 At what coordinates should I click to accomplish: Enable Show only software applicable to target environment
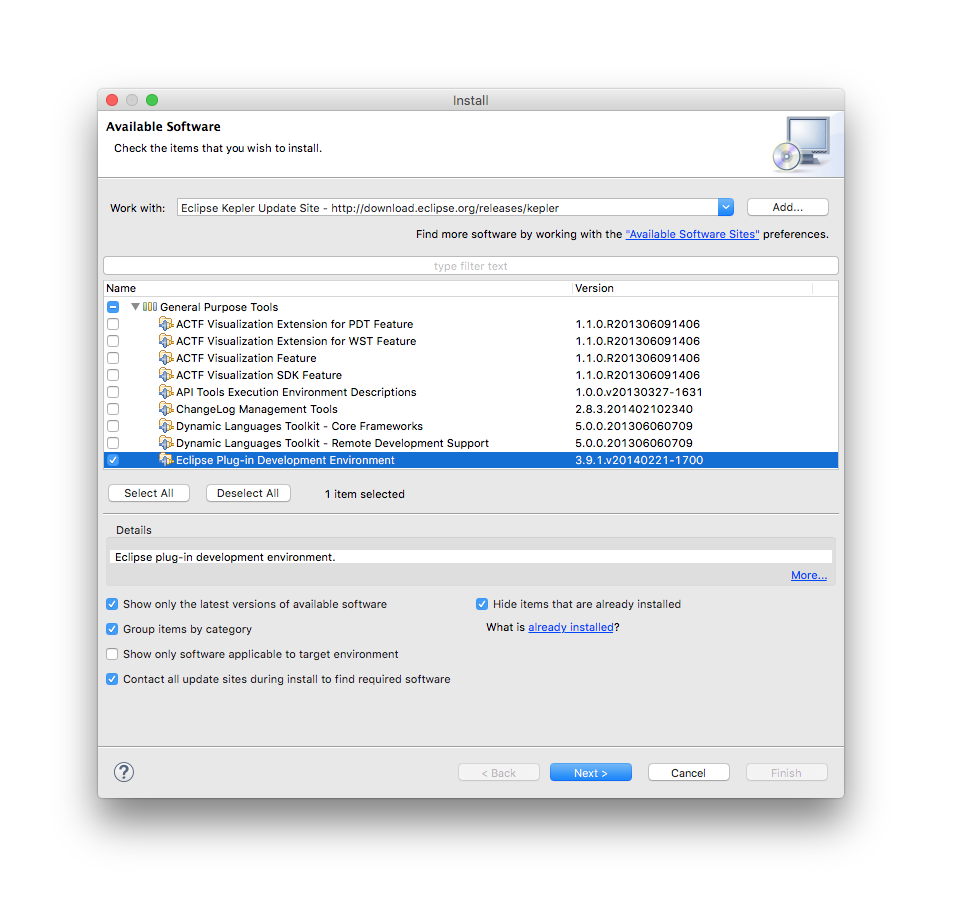(112, 654)
